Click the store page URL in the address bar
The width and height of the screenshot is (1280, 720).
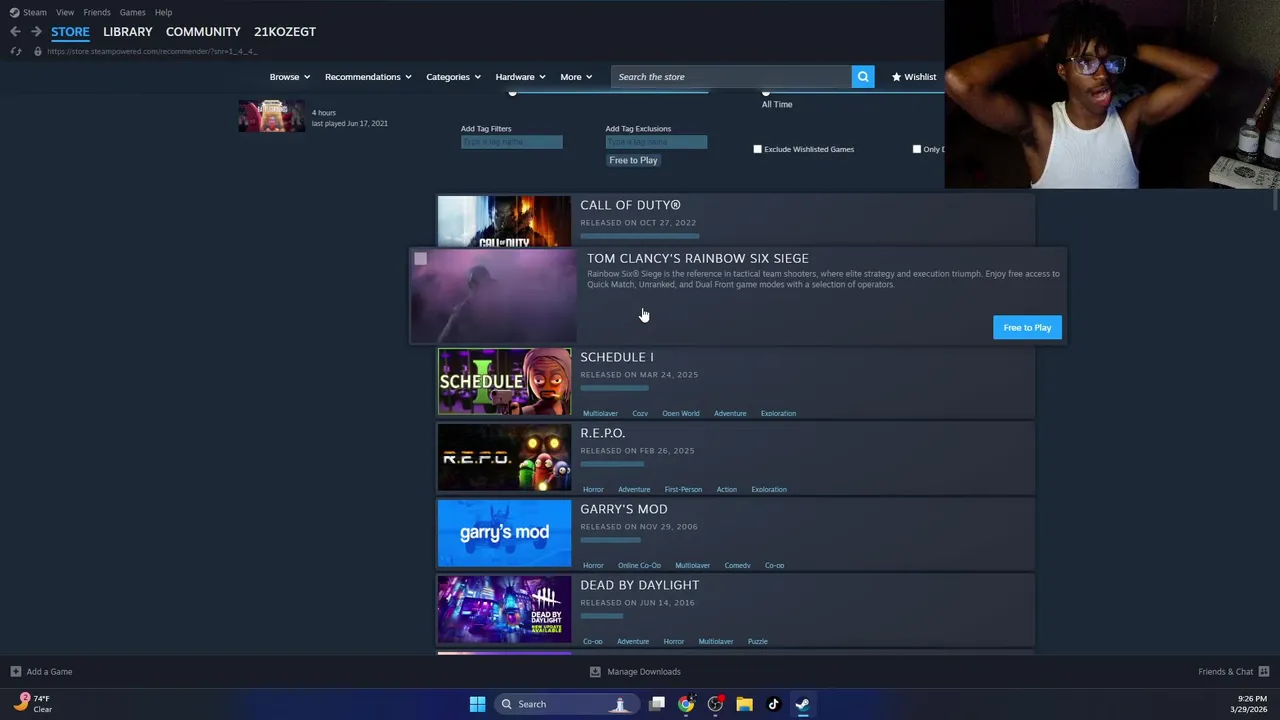pos(152,51)
